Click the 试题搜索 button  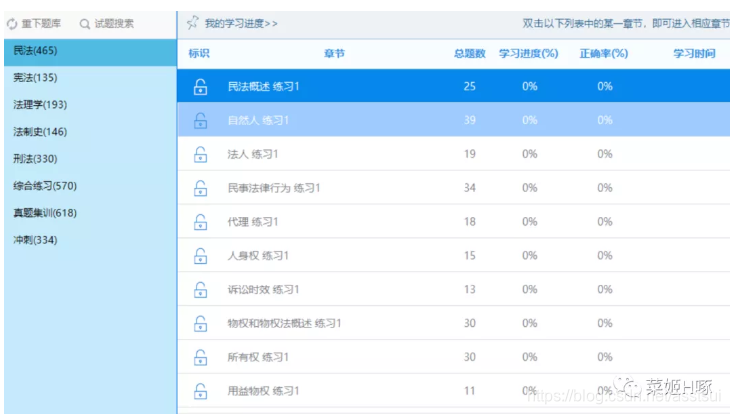(x=107, y=24)
